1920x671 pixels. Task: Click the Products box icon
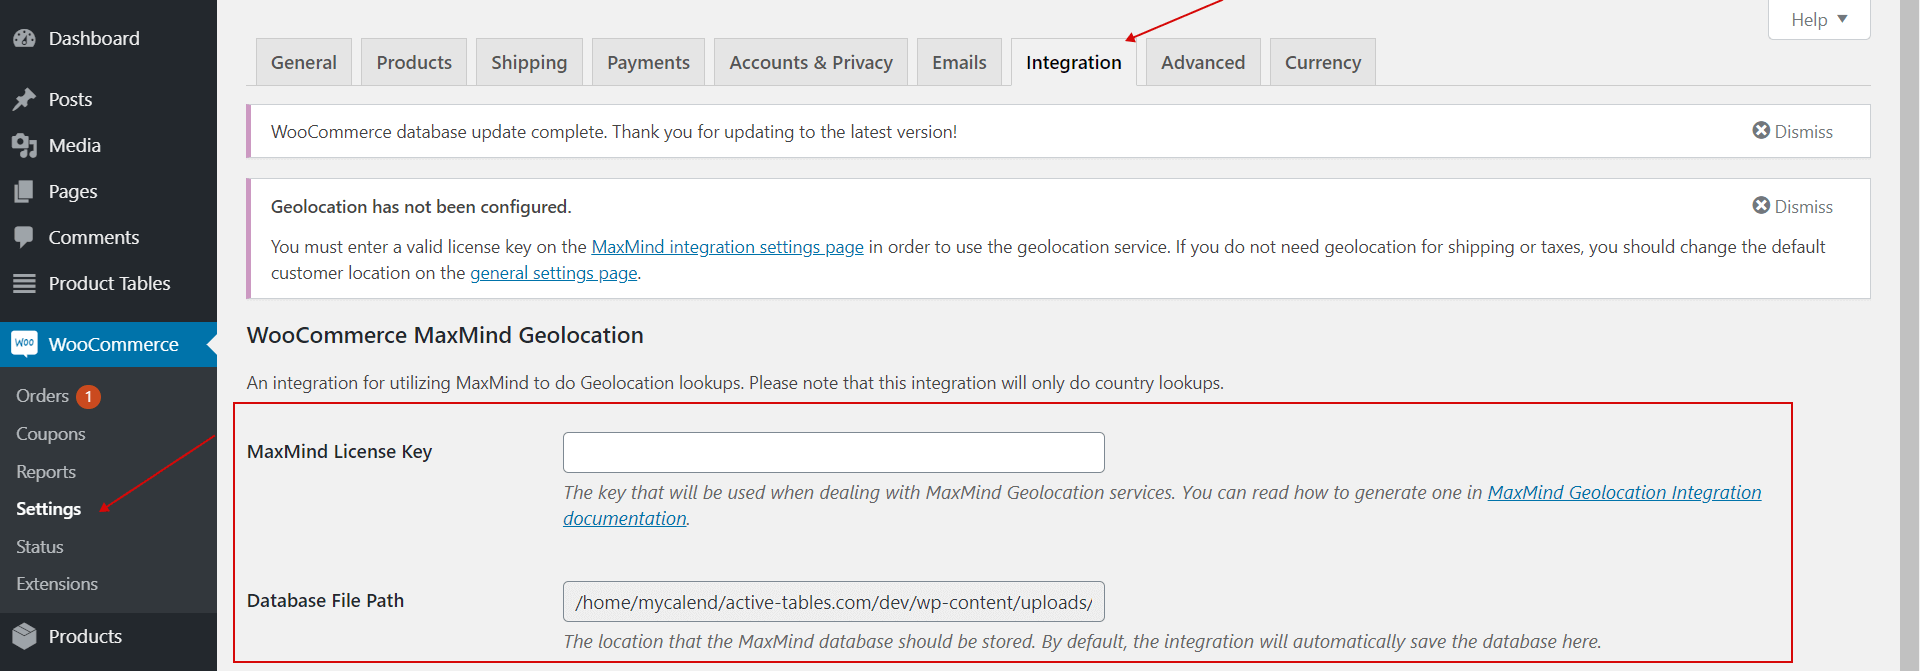(24, 636)
